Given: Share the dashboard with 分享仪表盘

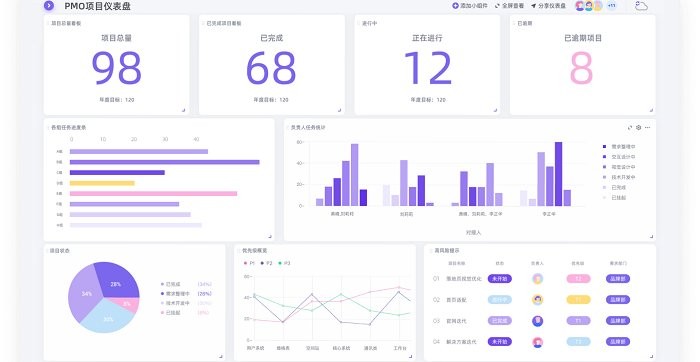Looking at the screenshot, I should click(548, 6).
